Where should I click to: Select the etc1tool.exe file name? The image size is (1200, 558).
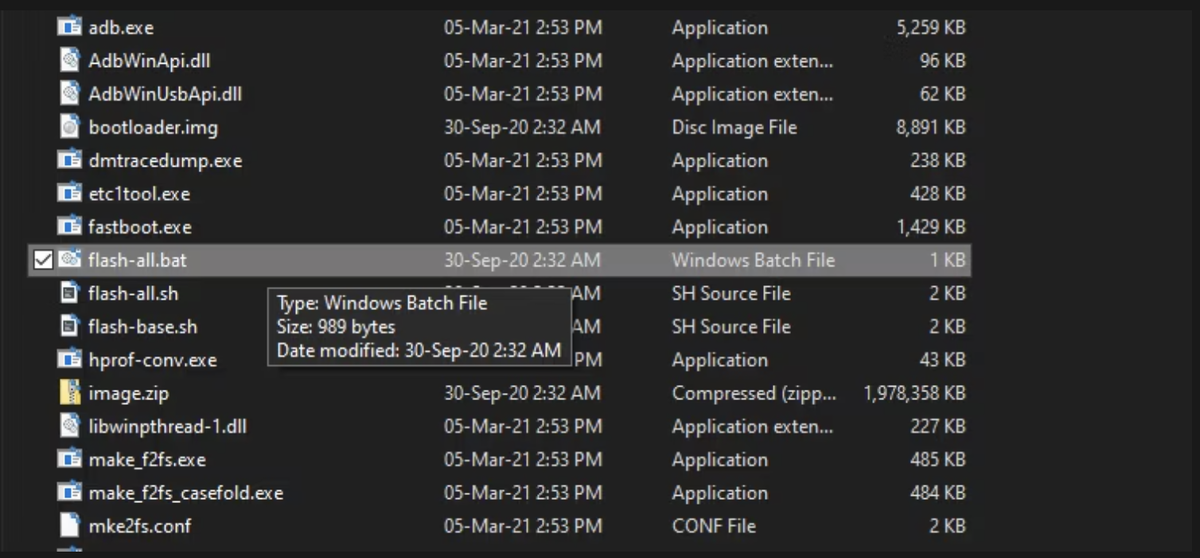click(139, 194)
